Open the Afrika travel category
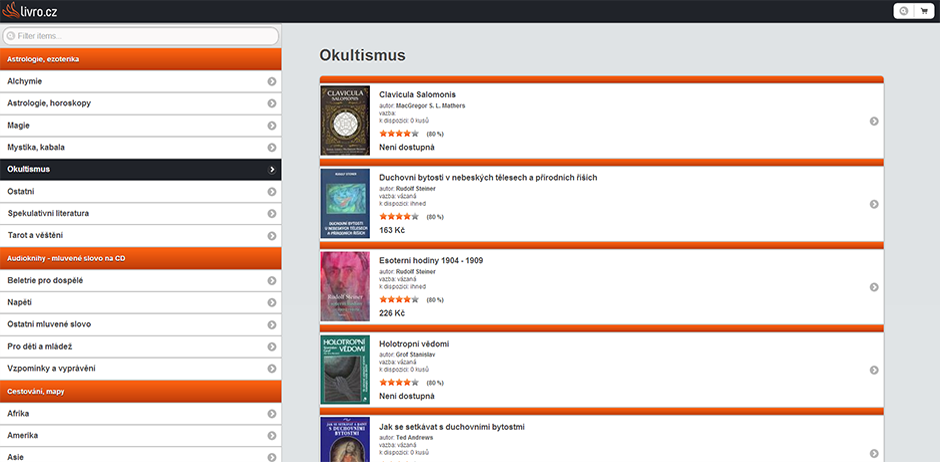This screenshot has height=462, width=940. click(x=141, y=413)
